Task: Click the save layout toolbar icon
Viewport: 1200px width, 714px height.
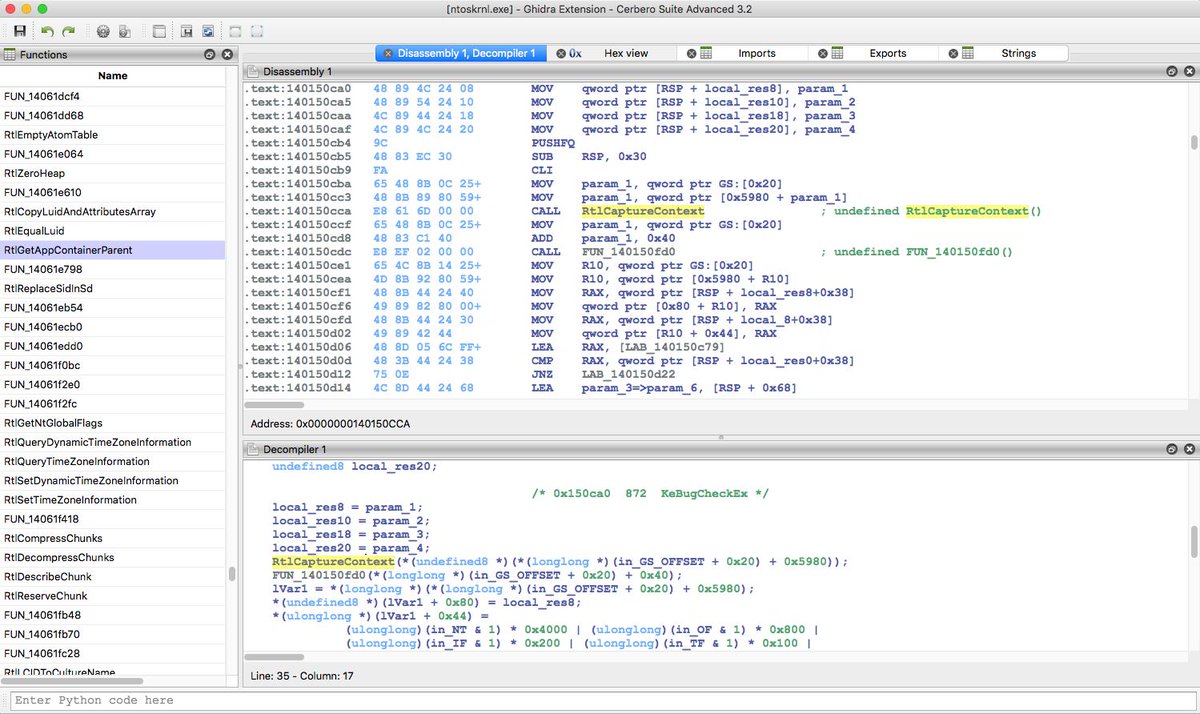Action: (x=186, y=32)
